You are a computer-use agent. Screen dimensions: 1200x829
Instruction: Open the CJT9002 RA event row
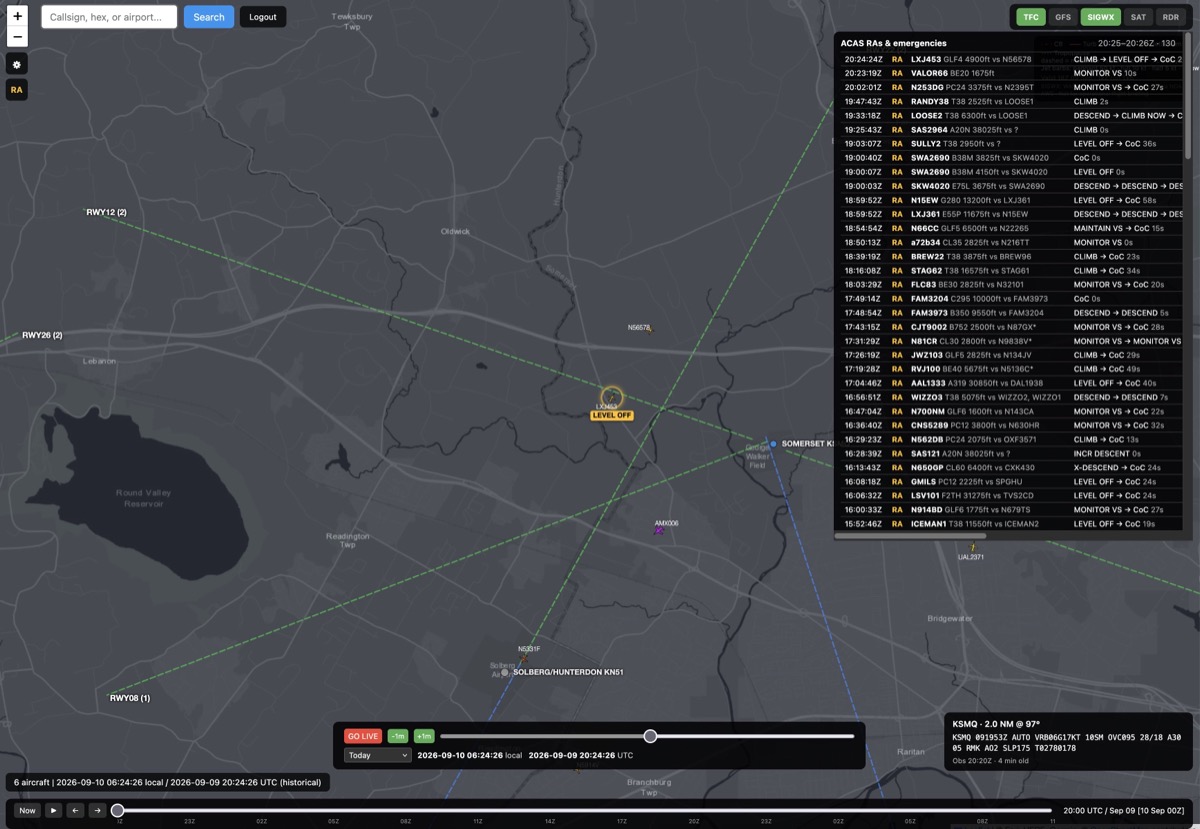1010,327
